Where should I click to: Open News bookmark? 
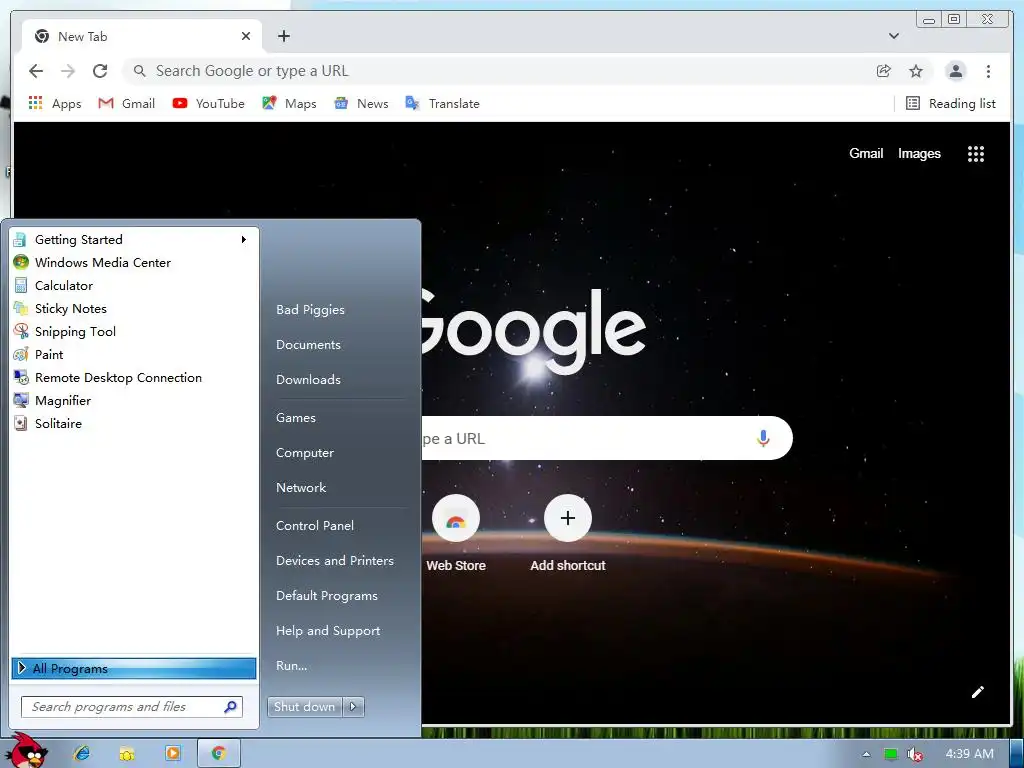tap(361, 103)
